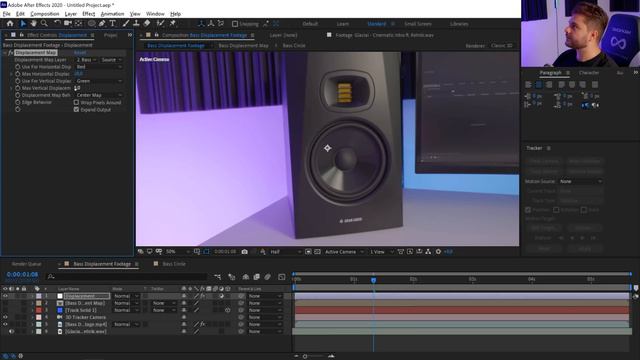Open the Green vertical channel dropdown

[x=99, y=81]
